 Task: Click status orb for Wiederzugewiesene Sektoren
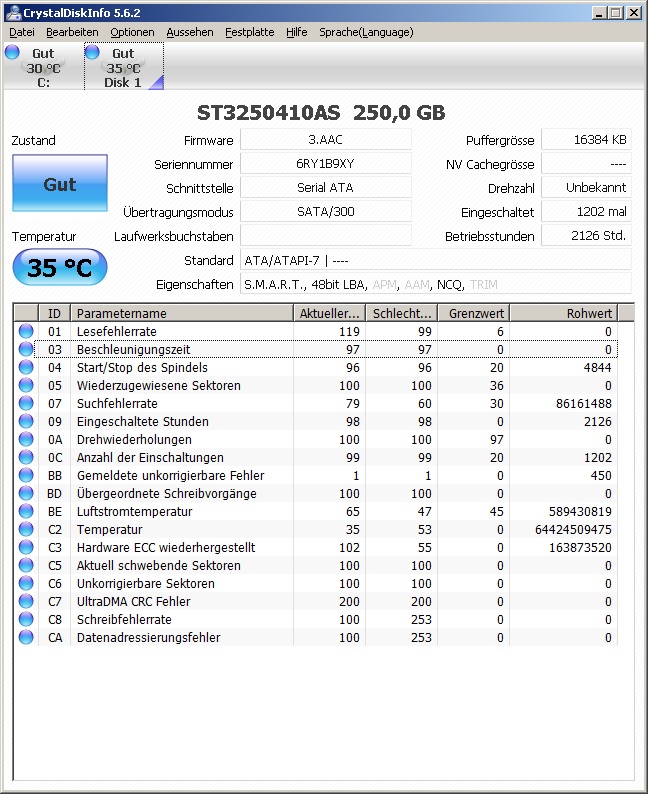tap(26, 385)
